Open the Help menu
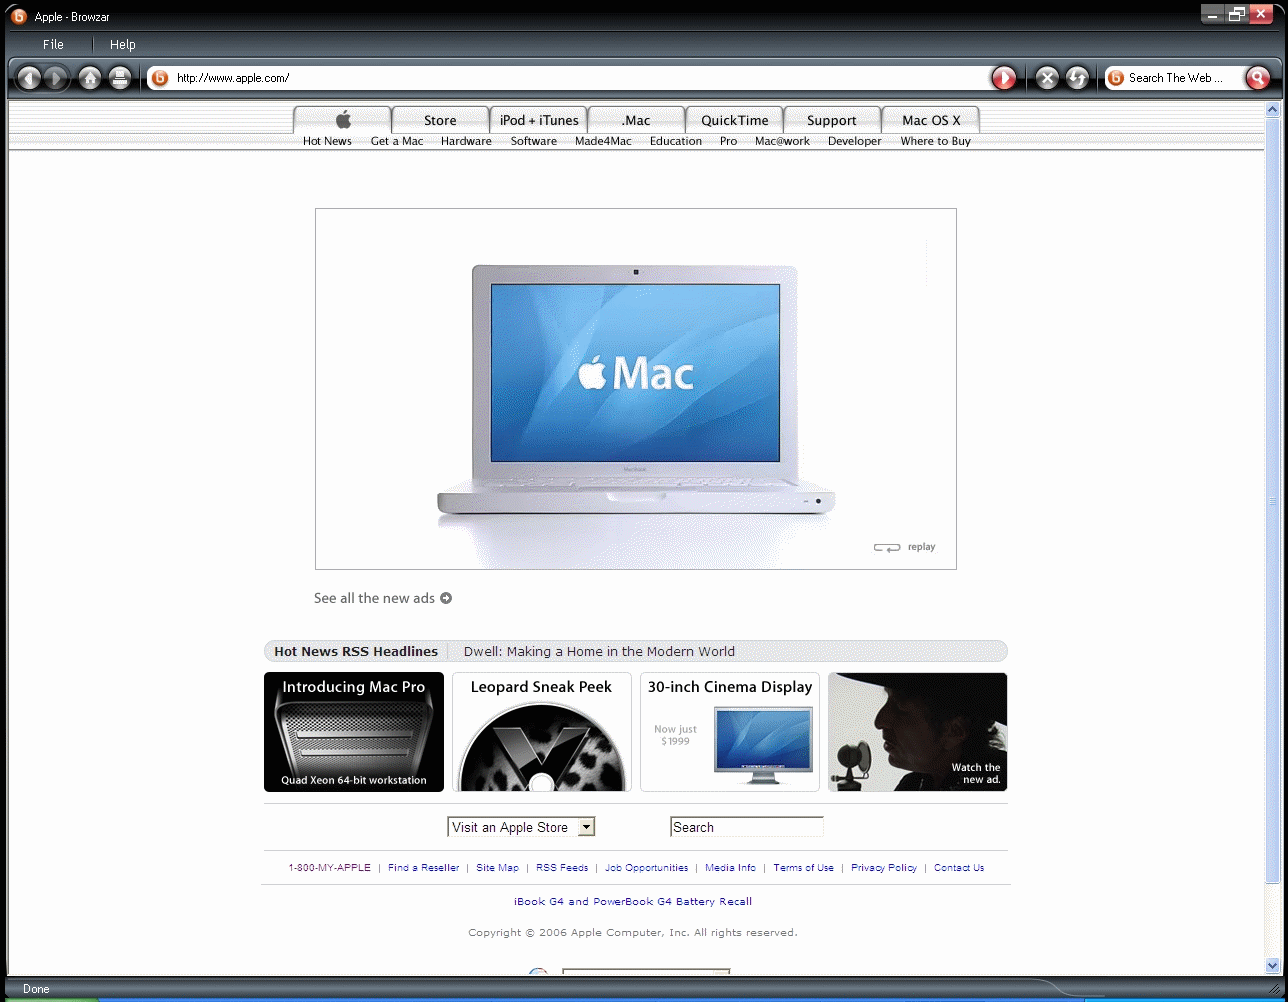Image resolution: width=1288 pixels, height=1002 pixels. tap(123, 44)
